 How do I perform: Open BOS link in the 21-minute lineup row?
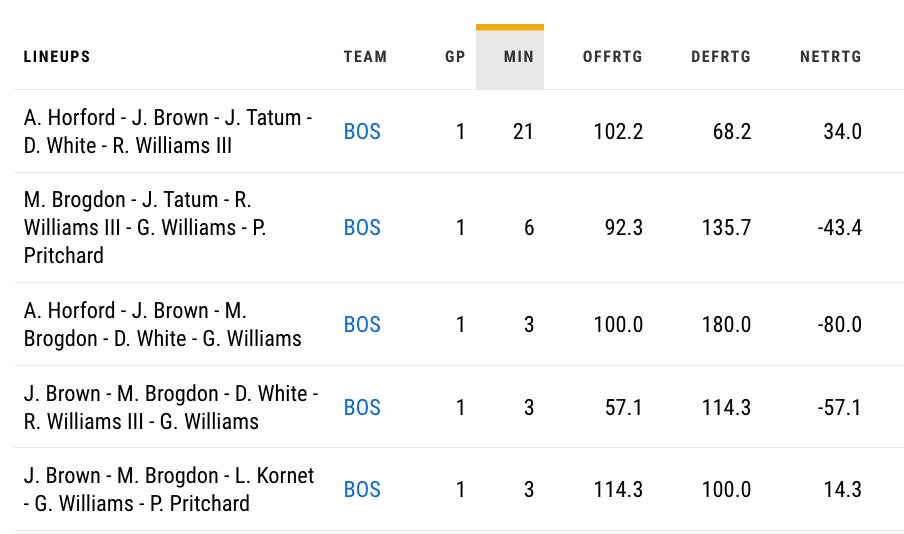click(362, 132)
